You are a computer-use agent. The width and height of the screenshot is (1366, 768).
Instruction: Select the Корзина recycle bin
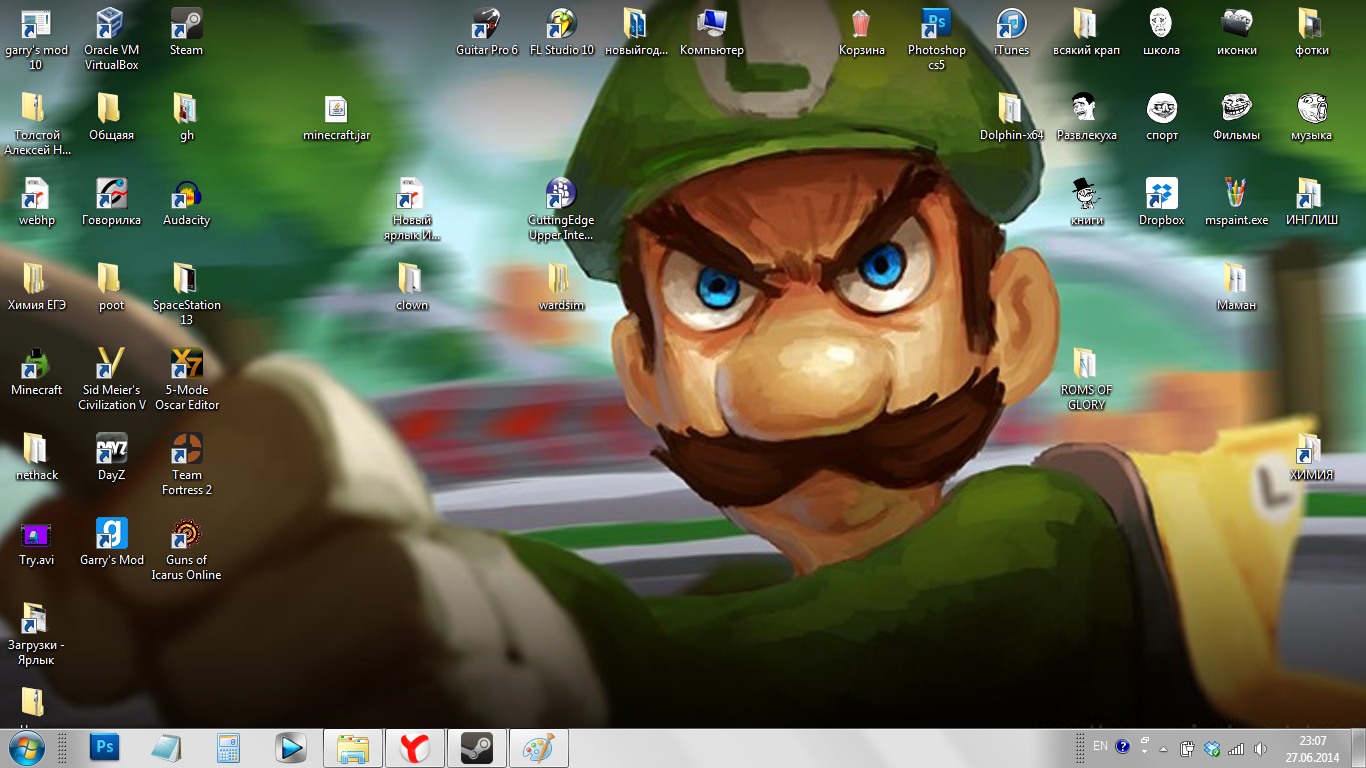point(862,32)
